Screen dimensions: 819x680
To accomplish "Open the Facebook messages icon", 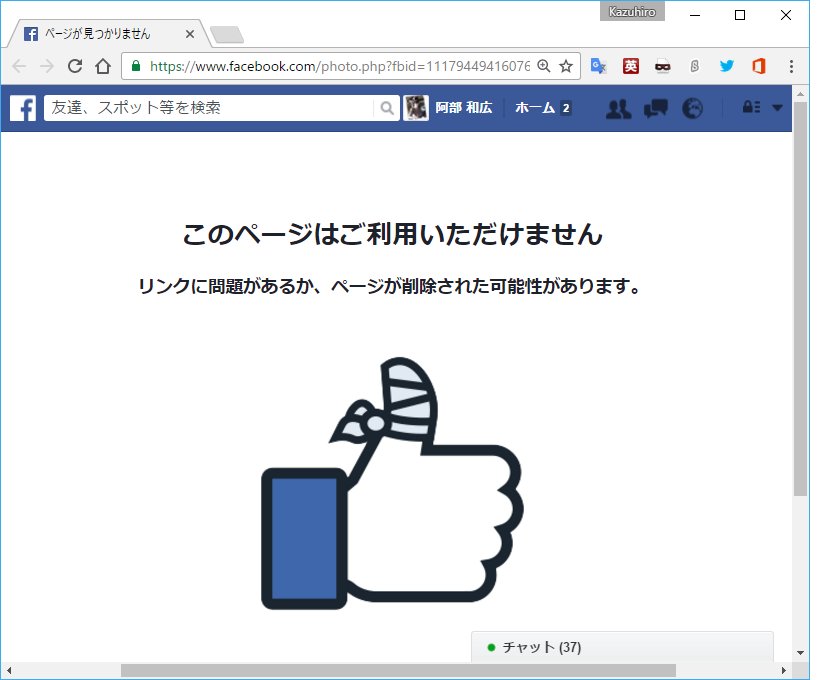I will [x=656, y=109].
